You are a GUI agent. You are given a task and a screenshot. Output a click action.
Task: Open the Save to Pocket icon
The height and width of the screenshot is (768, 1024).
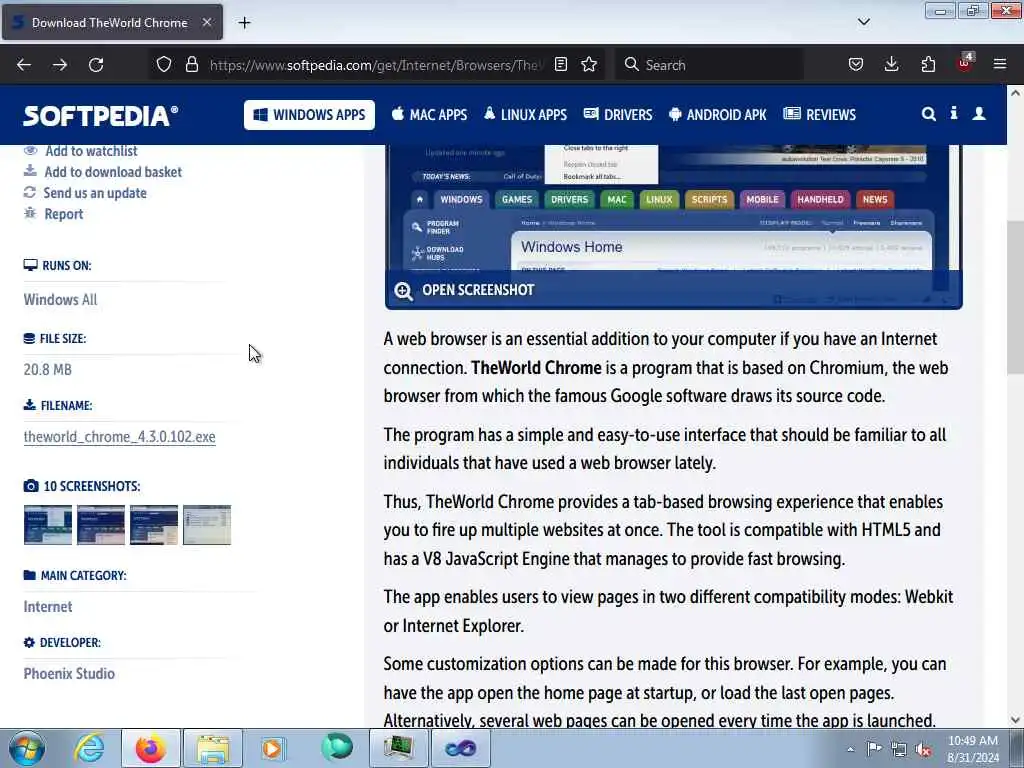coord(856,64)
